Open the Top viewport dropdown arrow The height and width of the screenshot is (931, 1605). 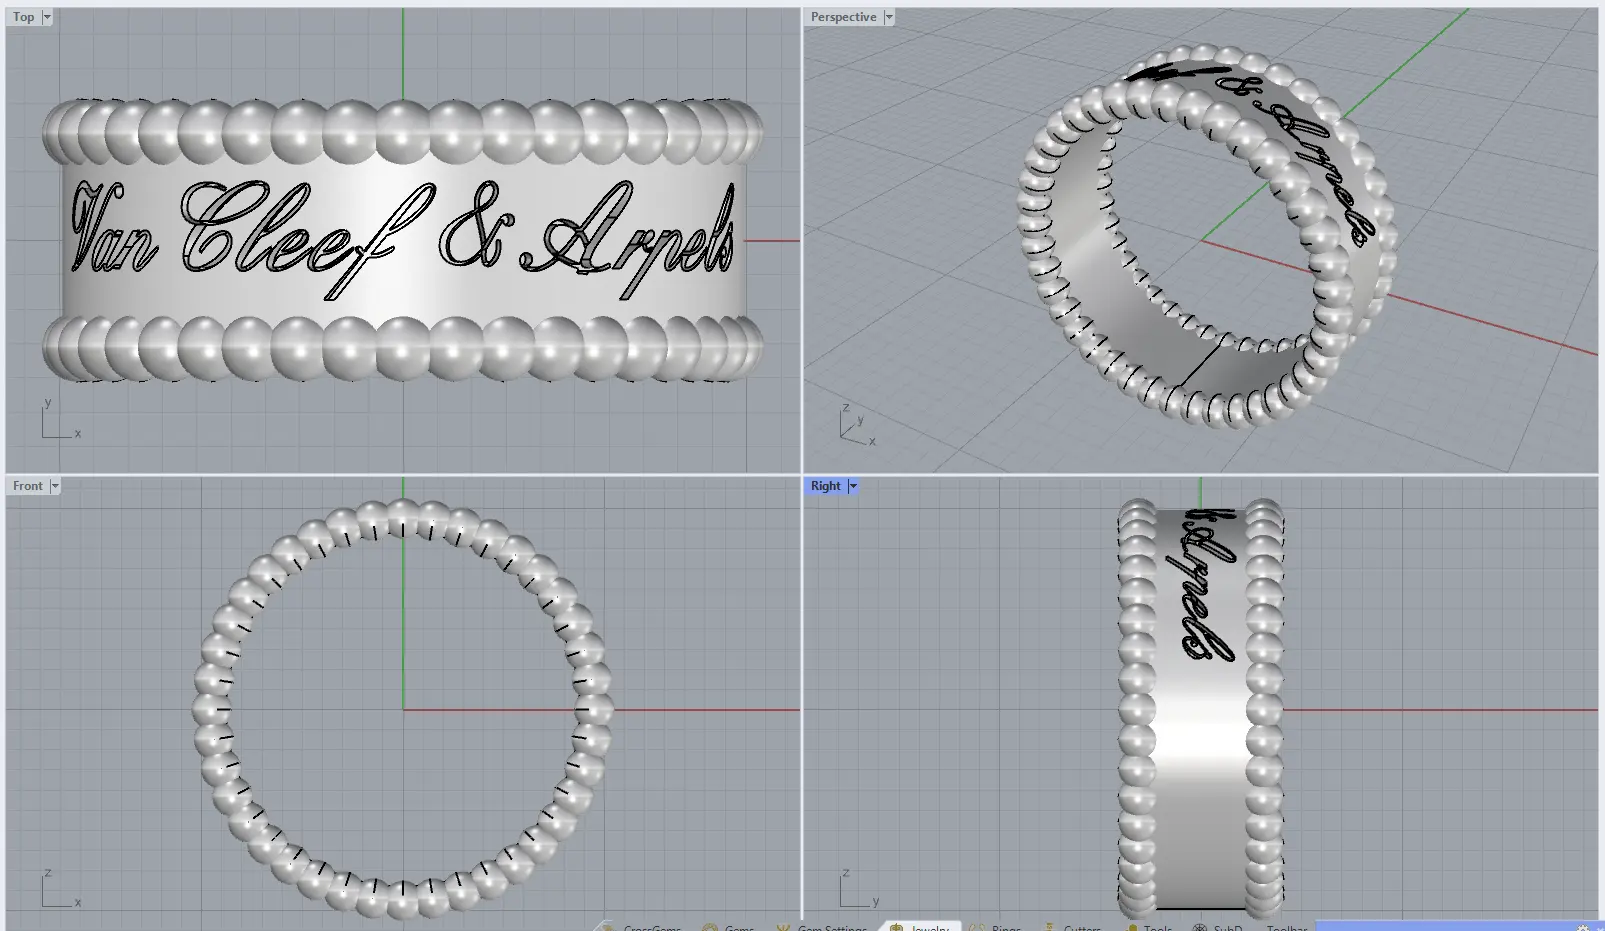(x=47, y=17)
